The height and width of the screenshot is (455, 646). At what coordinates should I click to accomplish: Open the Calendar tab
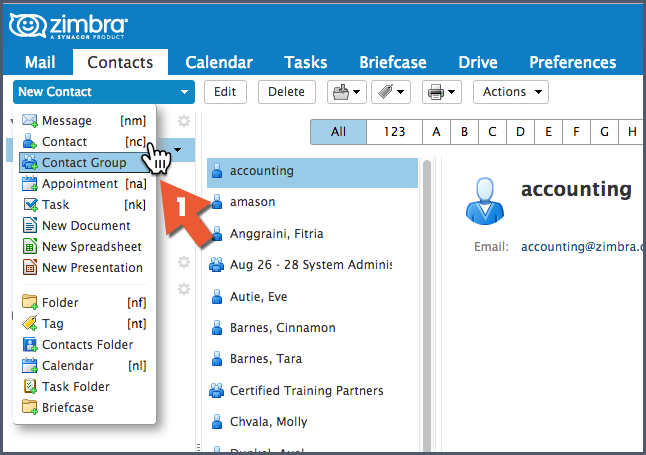click(219, 62)
